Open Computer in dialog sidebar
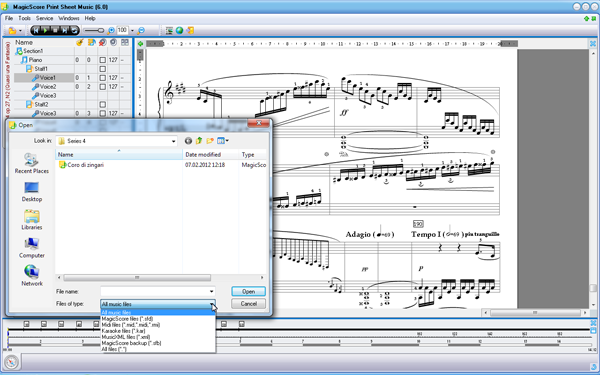 click(31, 248)
